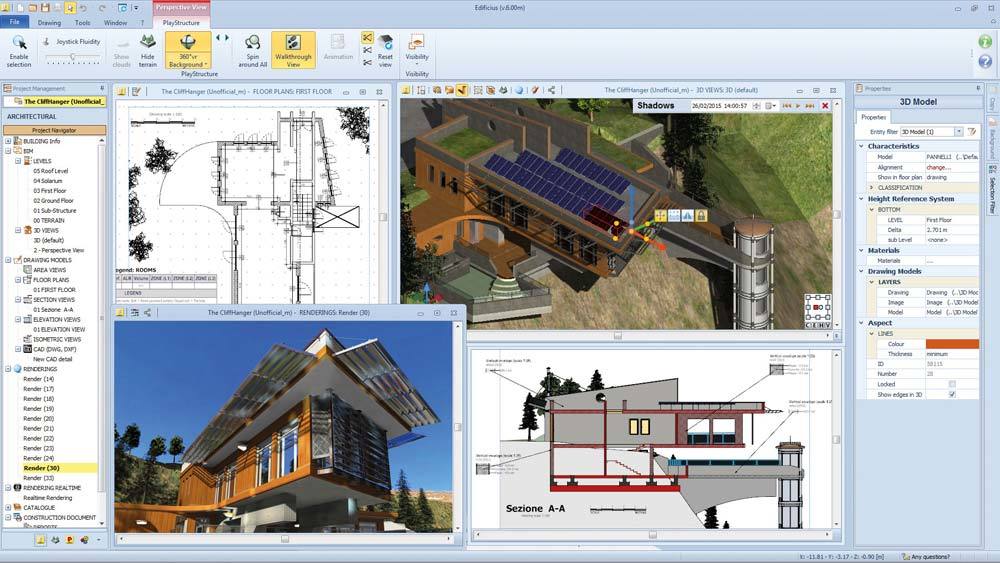Select Render (19) in the project tree
This screenshot has height=563, width=1000.
[39, 408]
